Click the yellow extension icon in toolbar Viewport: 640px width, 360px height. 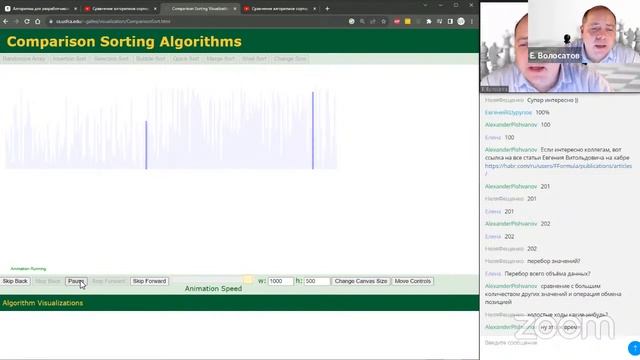point(407,21)
